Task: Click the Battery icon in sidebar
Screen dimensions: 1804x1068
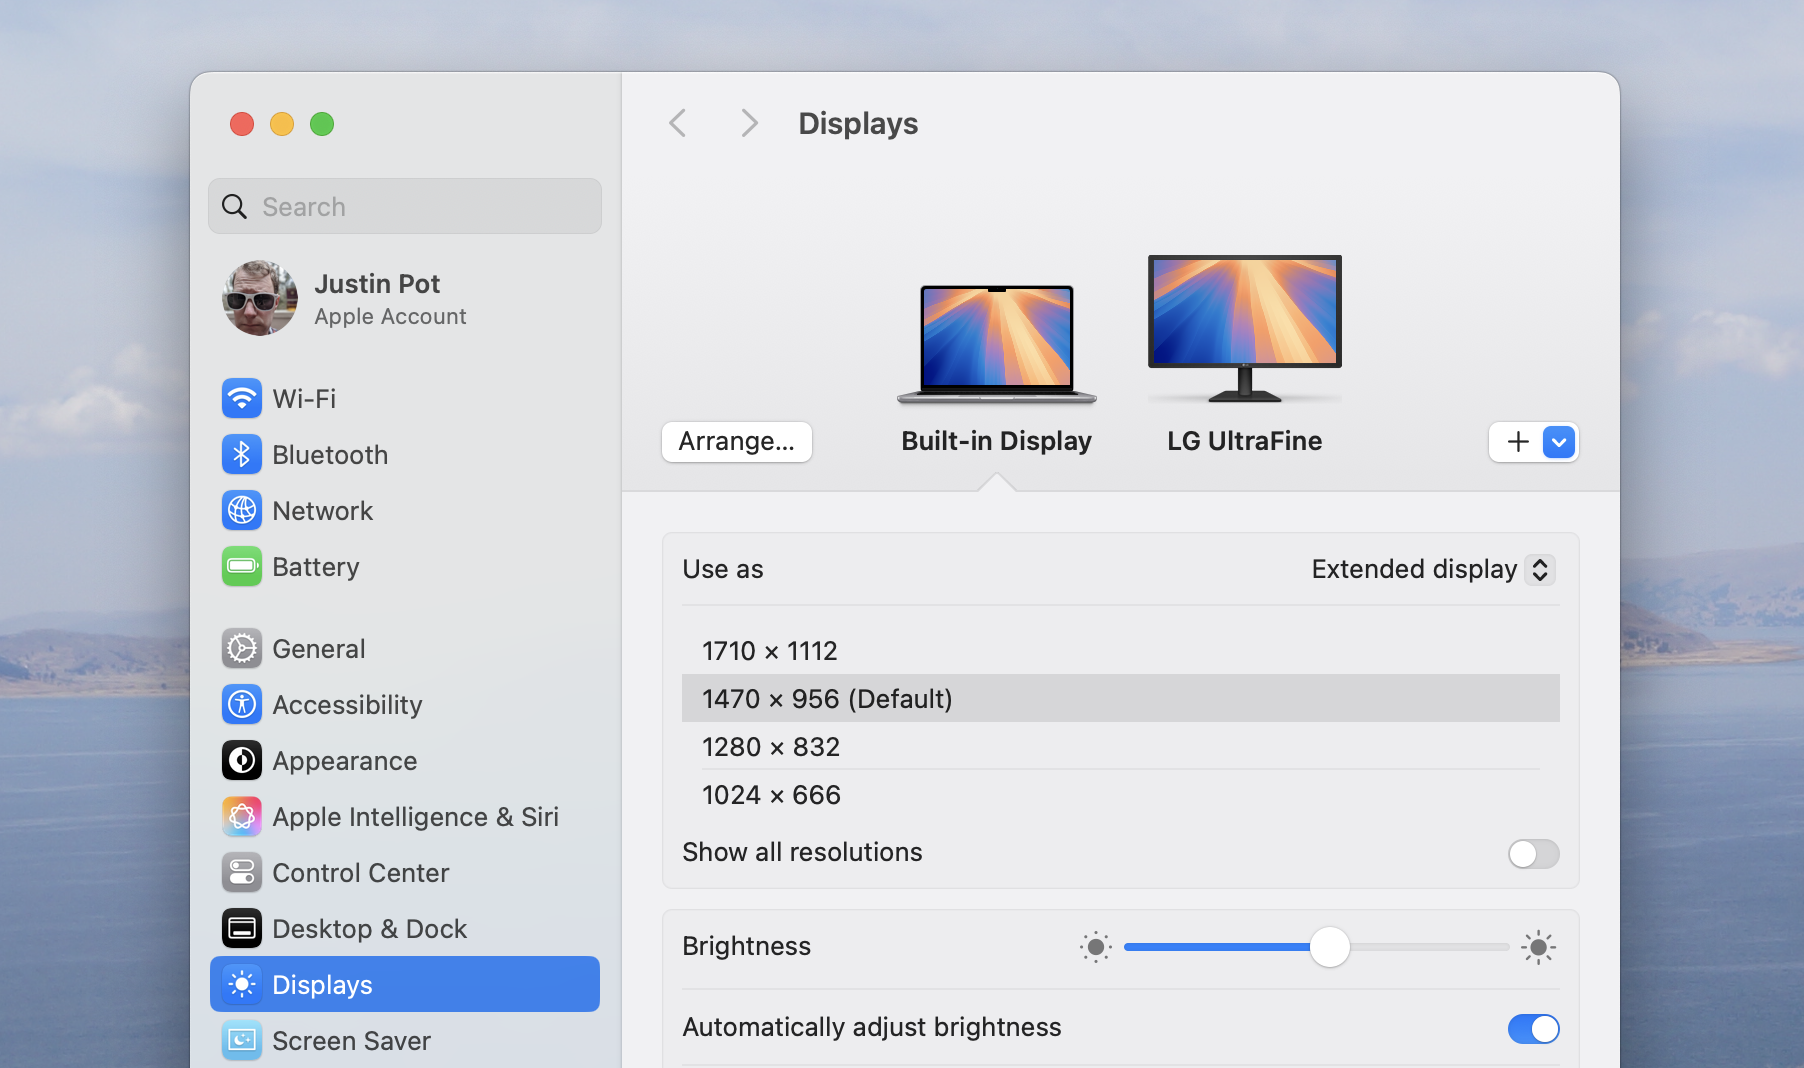Action: 242,566
